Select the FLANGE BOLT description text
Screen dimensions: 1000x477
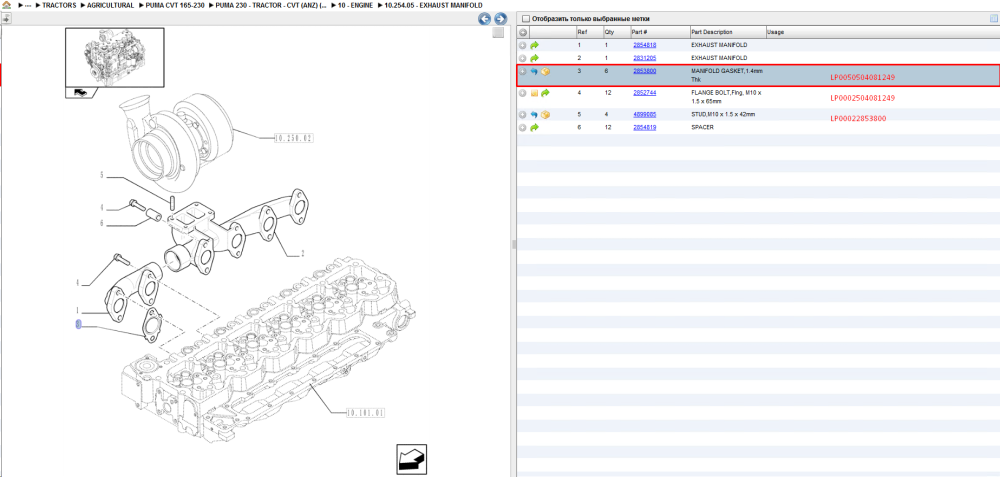click(x=726, y=97)
